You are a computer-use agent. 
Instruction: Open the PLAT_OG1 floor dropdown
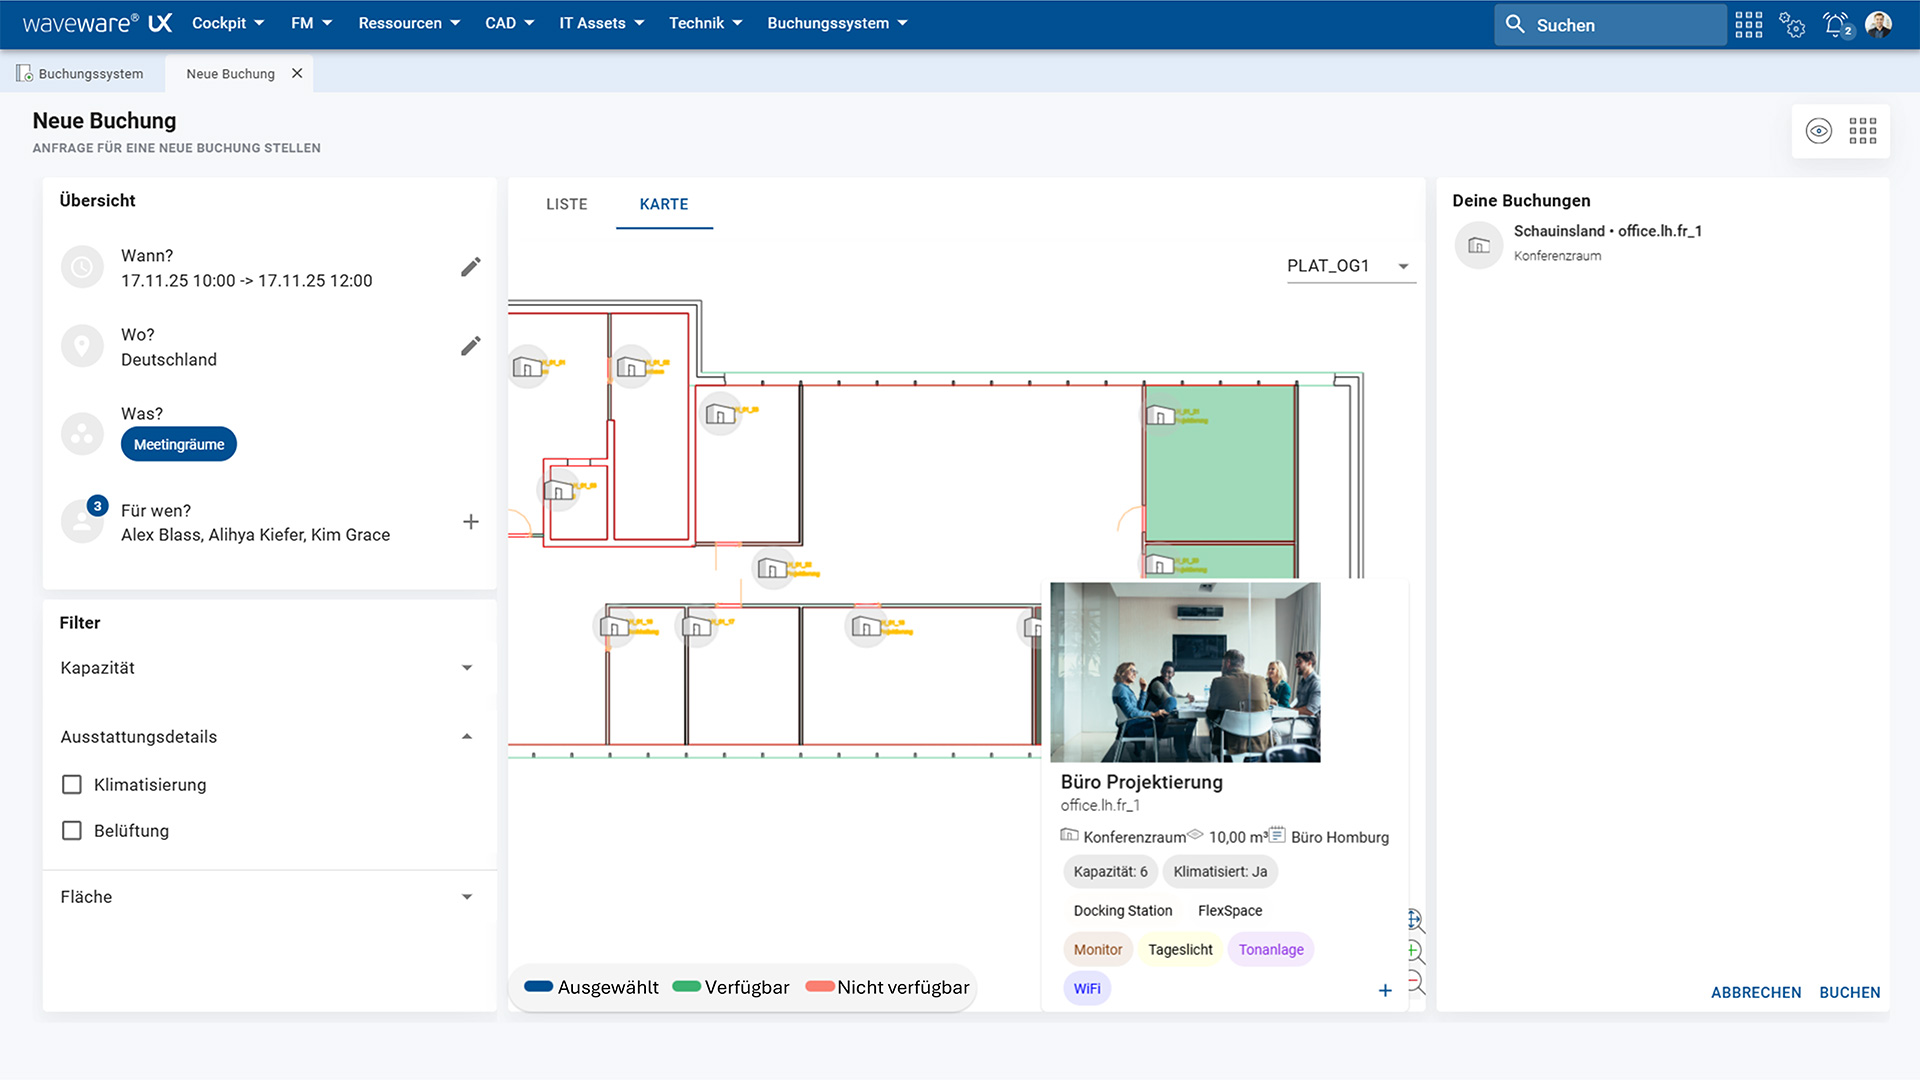tap(1403, 266)
